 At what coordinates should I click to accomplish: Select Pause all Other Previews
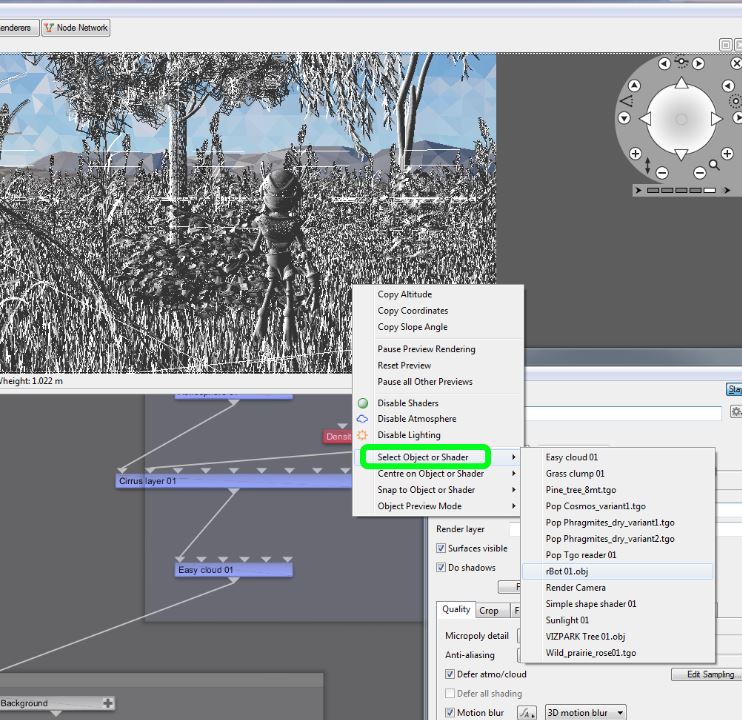(x=438, y=381)
